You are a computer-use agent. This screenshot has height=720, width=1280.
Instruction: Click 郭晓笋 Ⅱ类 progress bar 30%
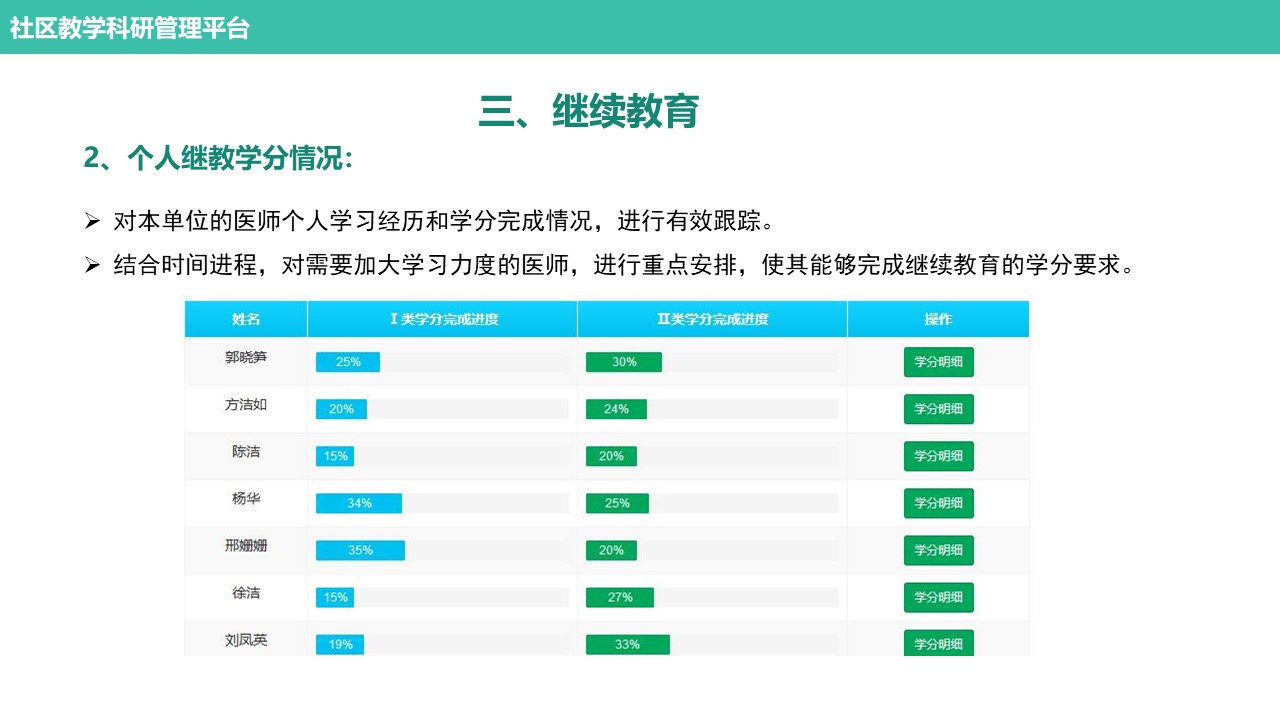coord(624,362)
